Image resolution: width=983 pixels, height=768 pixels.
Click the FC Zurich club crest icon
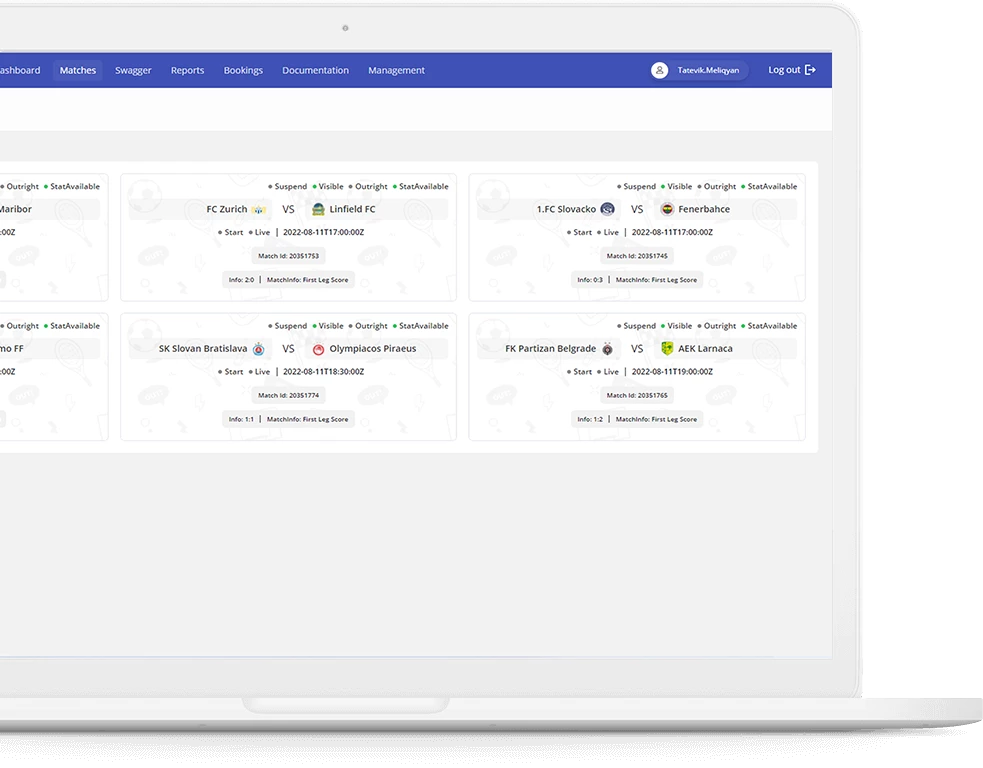coord(258,209)
